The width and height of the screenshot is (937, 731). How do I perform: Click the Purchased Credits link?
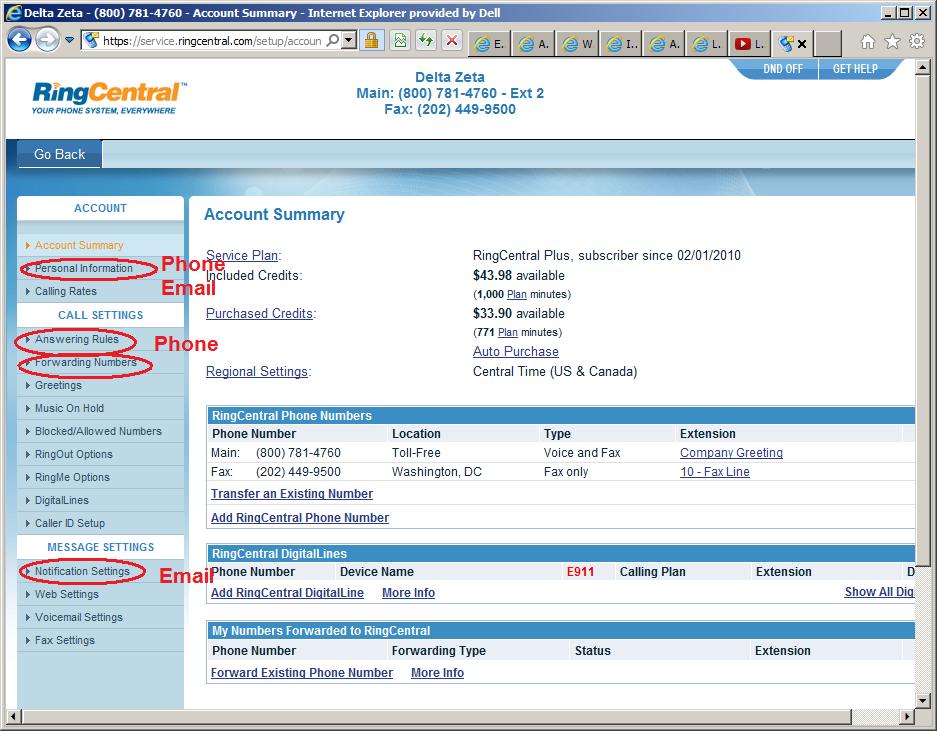(x=259, y=313)
